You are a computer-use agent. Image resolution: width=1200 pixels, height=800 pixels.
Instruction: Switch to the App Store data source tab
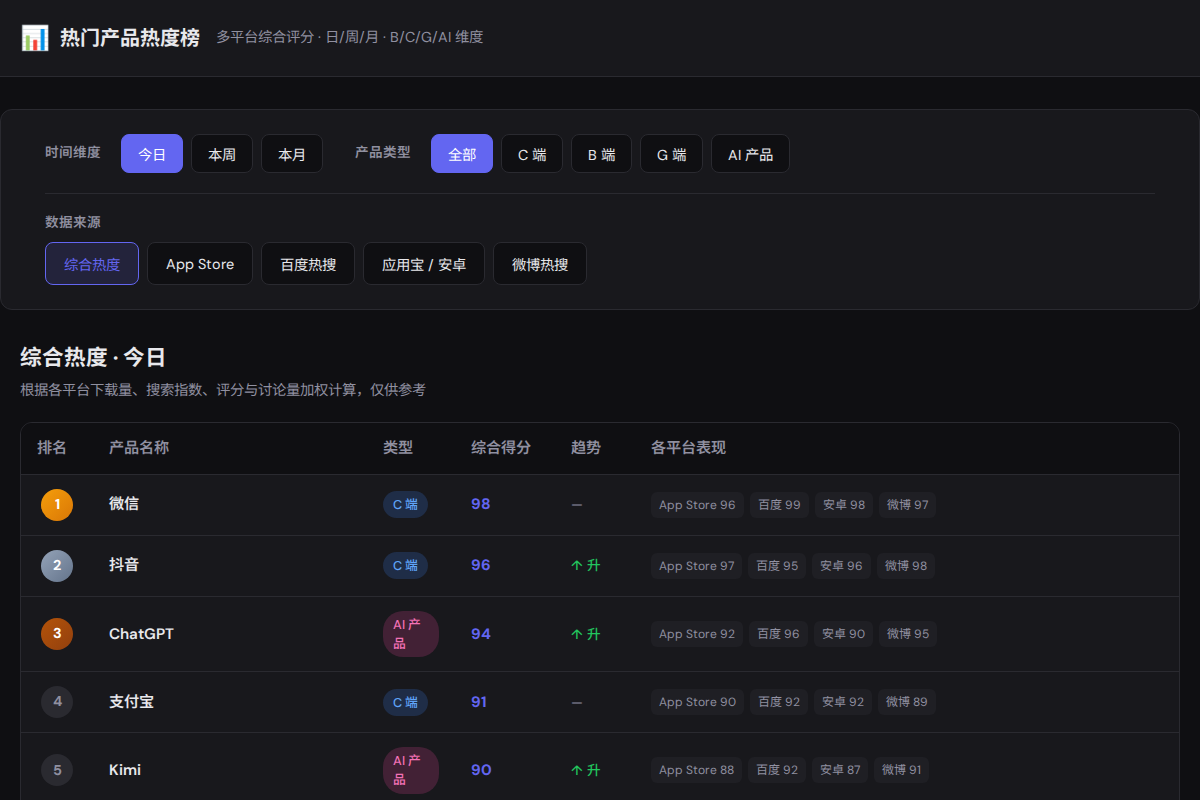coord(199,263)
